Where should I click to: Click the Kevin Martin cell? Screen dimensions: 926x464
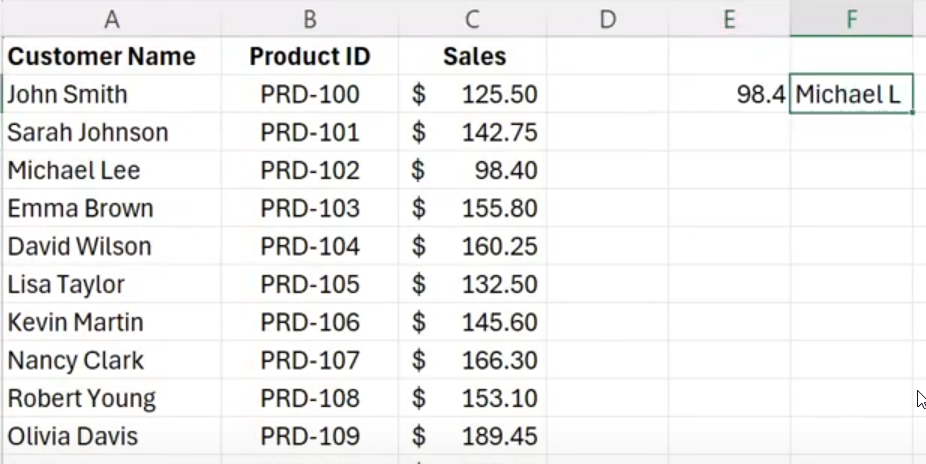(76, 323)
